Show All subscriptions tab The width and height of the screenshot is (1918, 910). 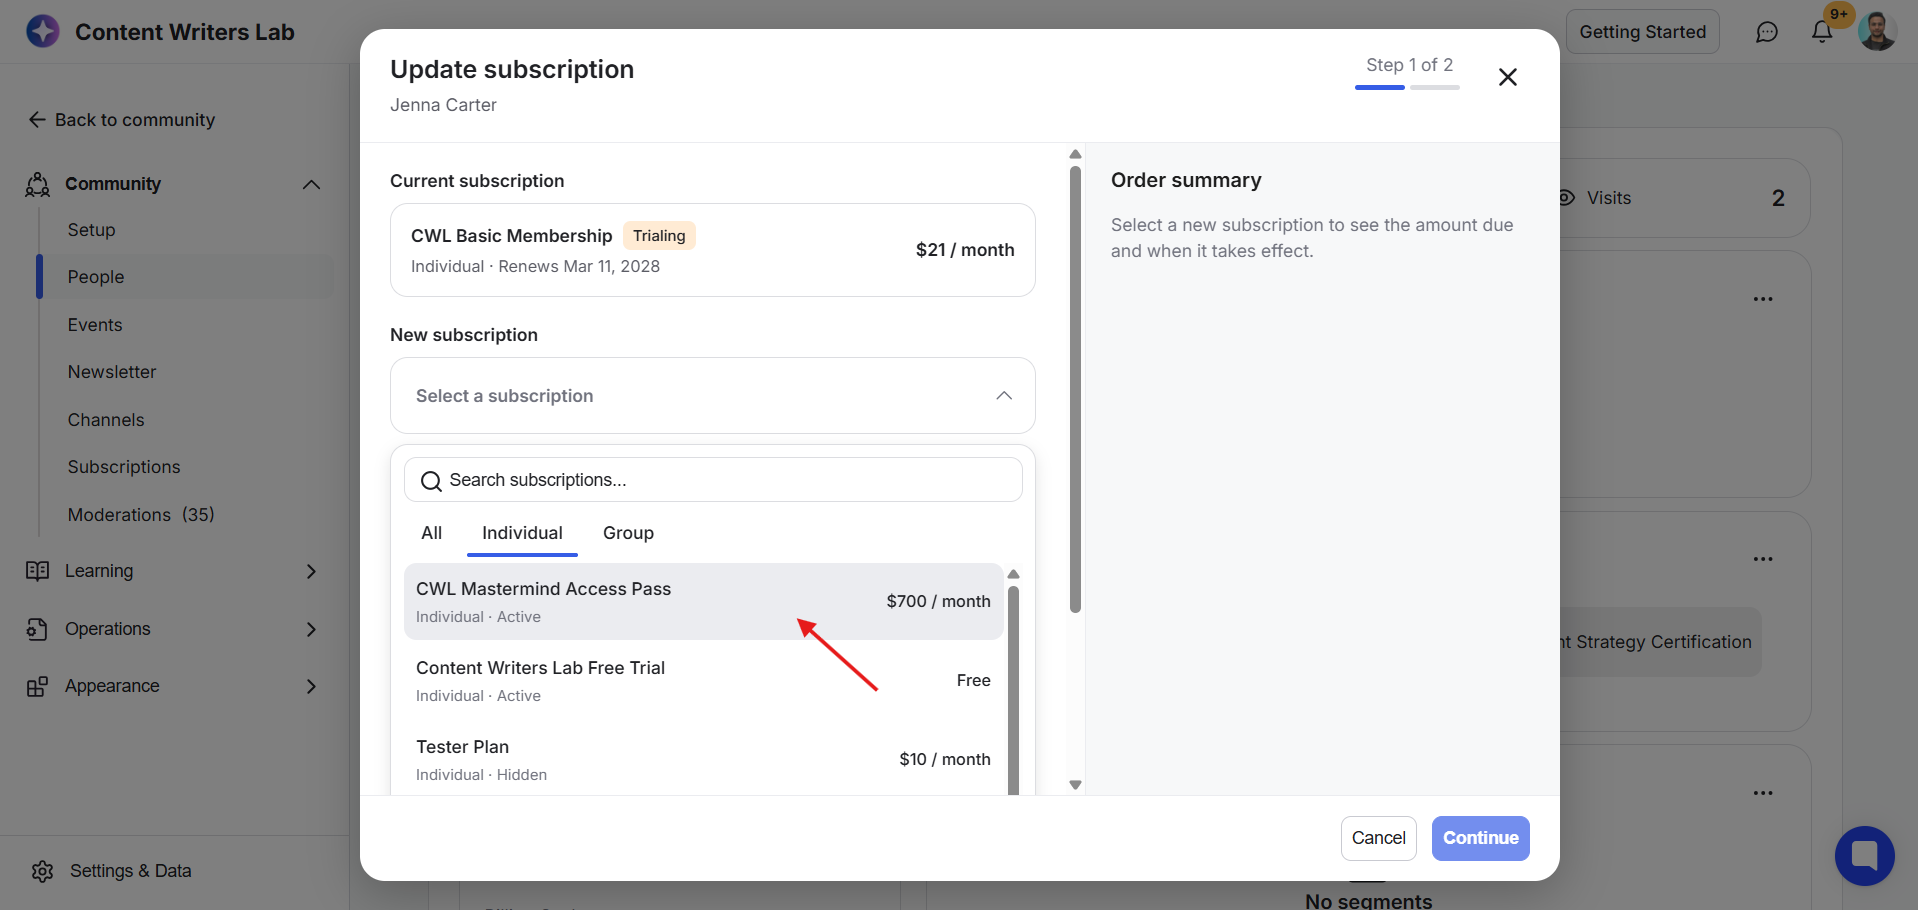(431, 533)
